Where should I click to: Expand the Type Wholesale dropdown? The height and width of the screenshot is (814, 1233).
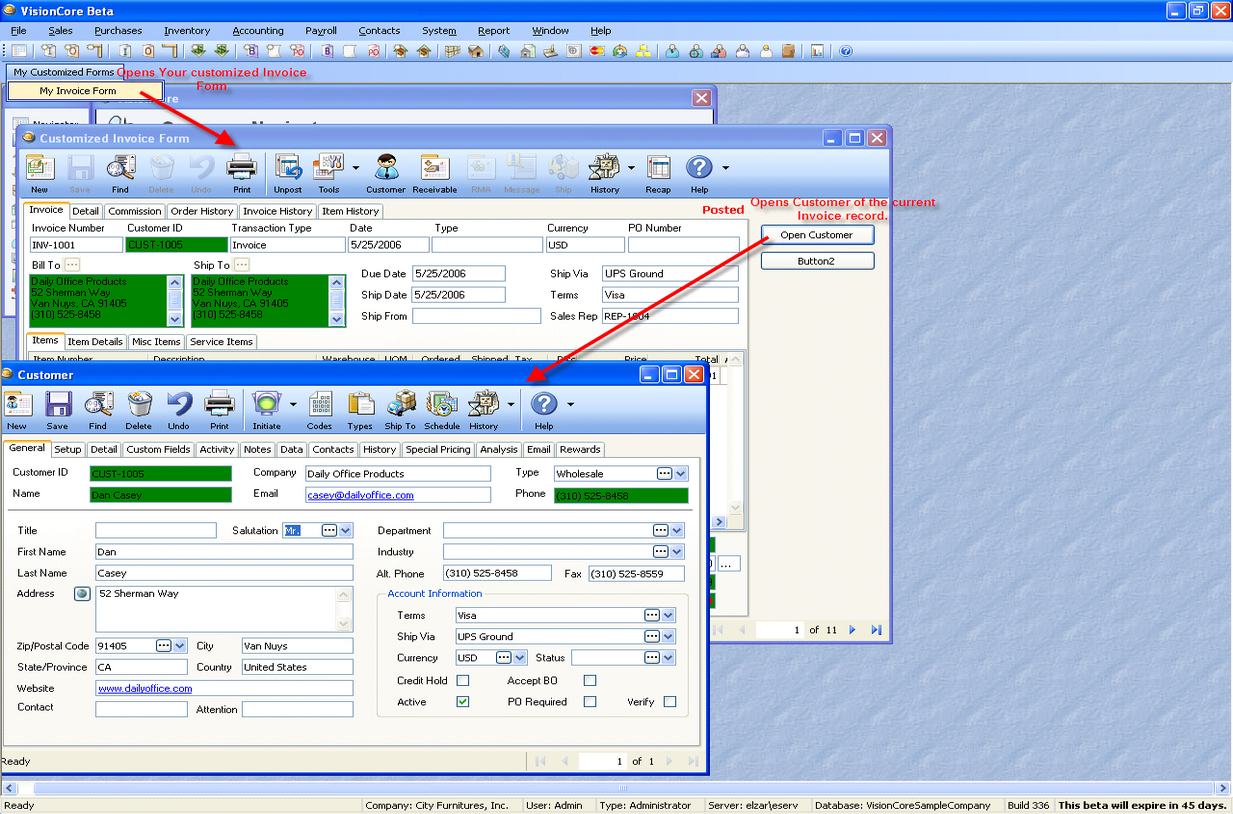point(681,474)
